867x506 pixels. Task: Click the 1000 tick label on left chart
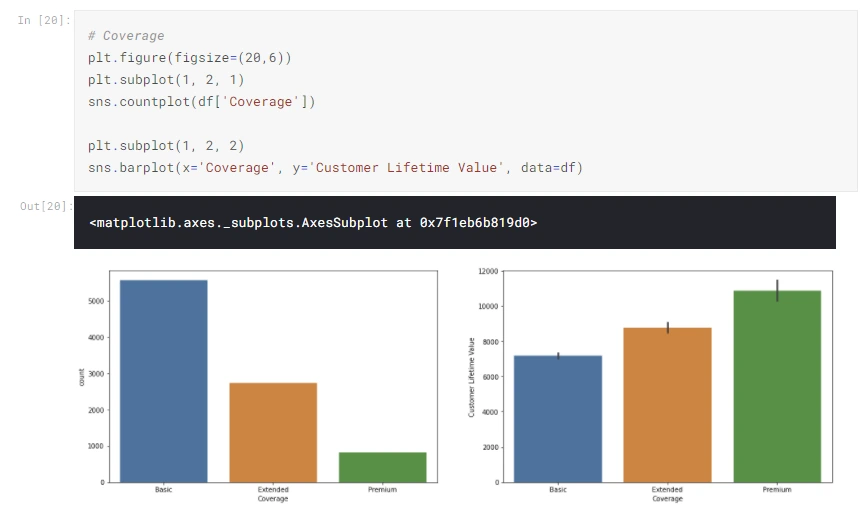coord(96,446)
